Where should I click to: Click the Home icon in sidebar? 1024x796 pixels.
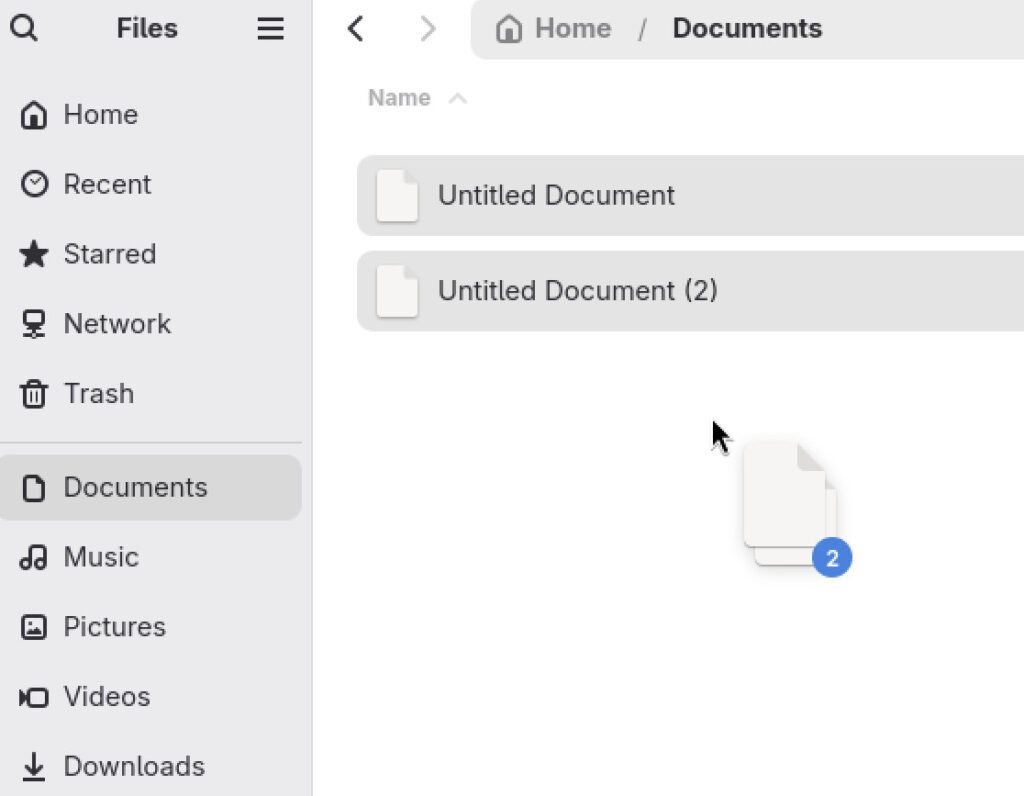(x=34, y=115)
